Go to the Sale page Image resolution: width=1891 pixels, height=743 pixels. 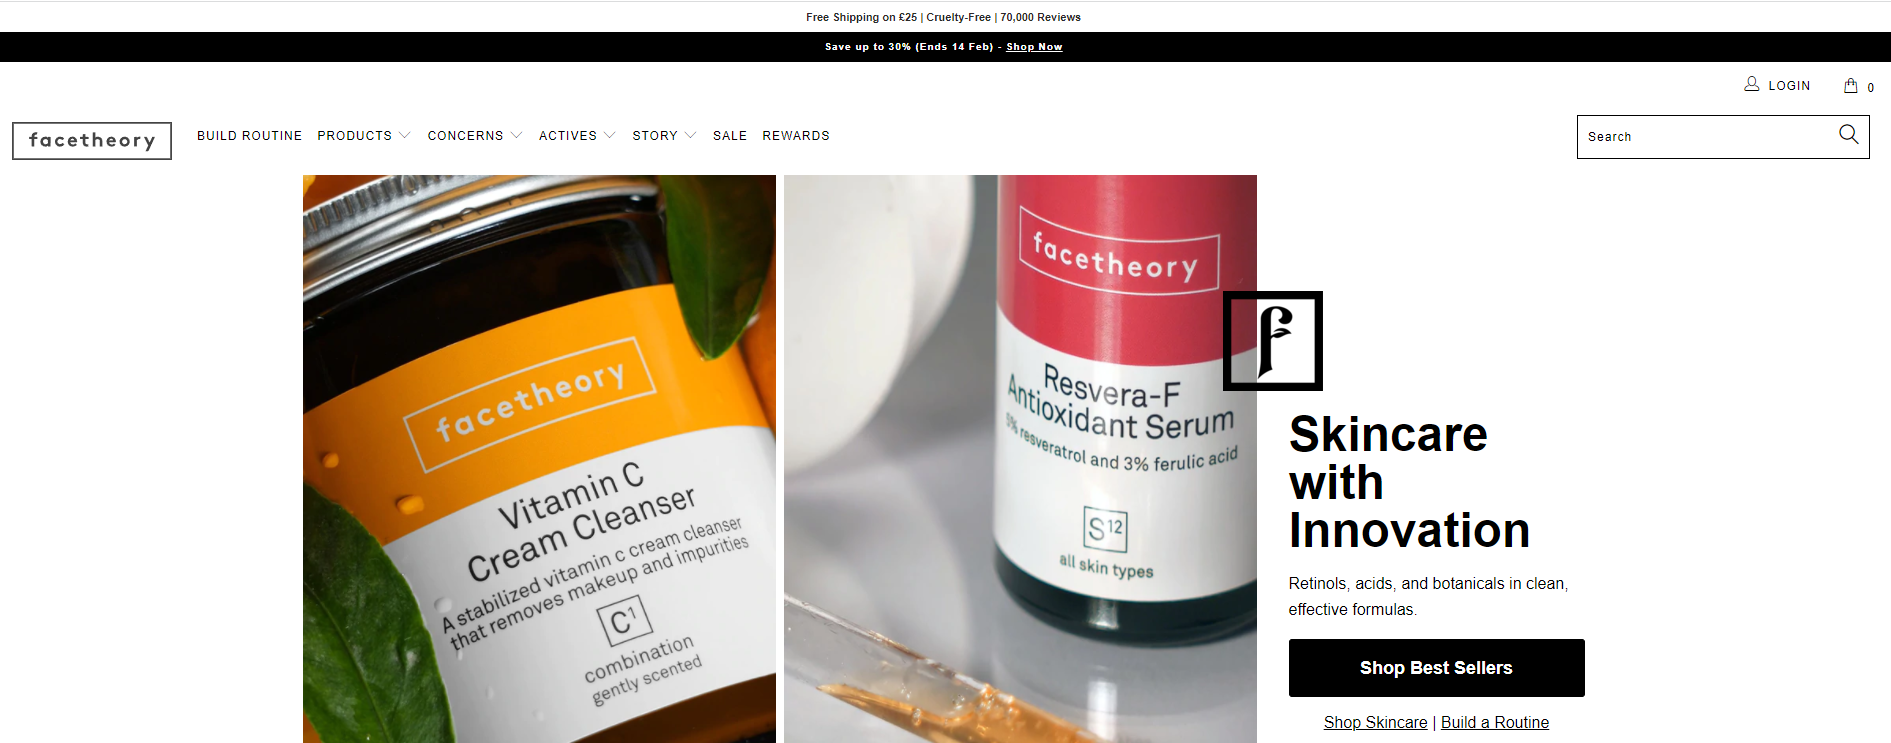730,136
